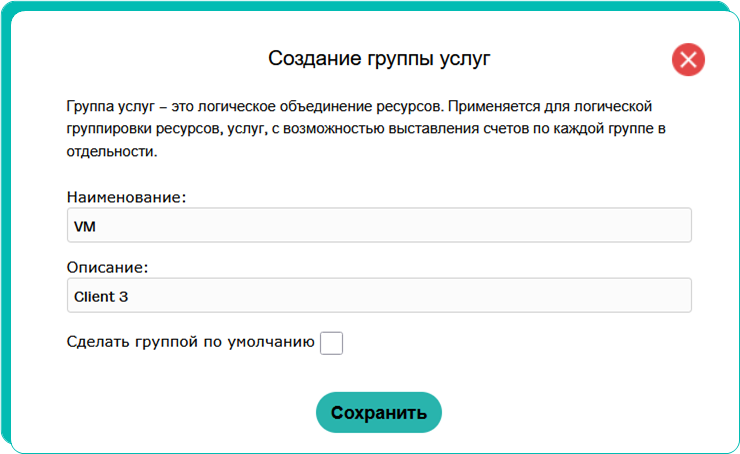The height and width of the screenshot is (454, 740).
Task: Click the 'Сделать группой по умолчанию' label text
Action: click(190, 342)
